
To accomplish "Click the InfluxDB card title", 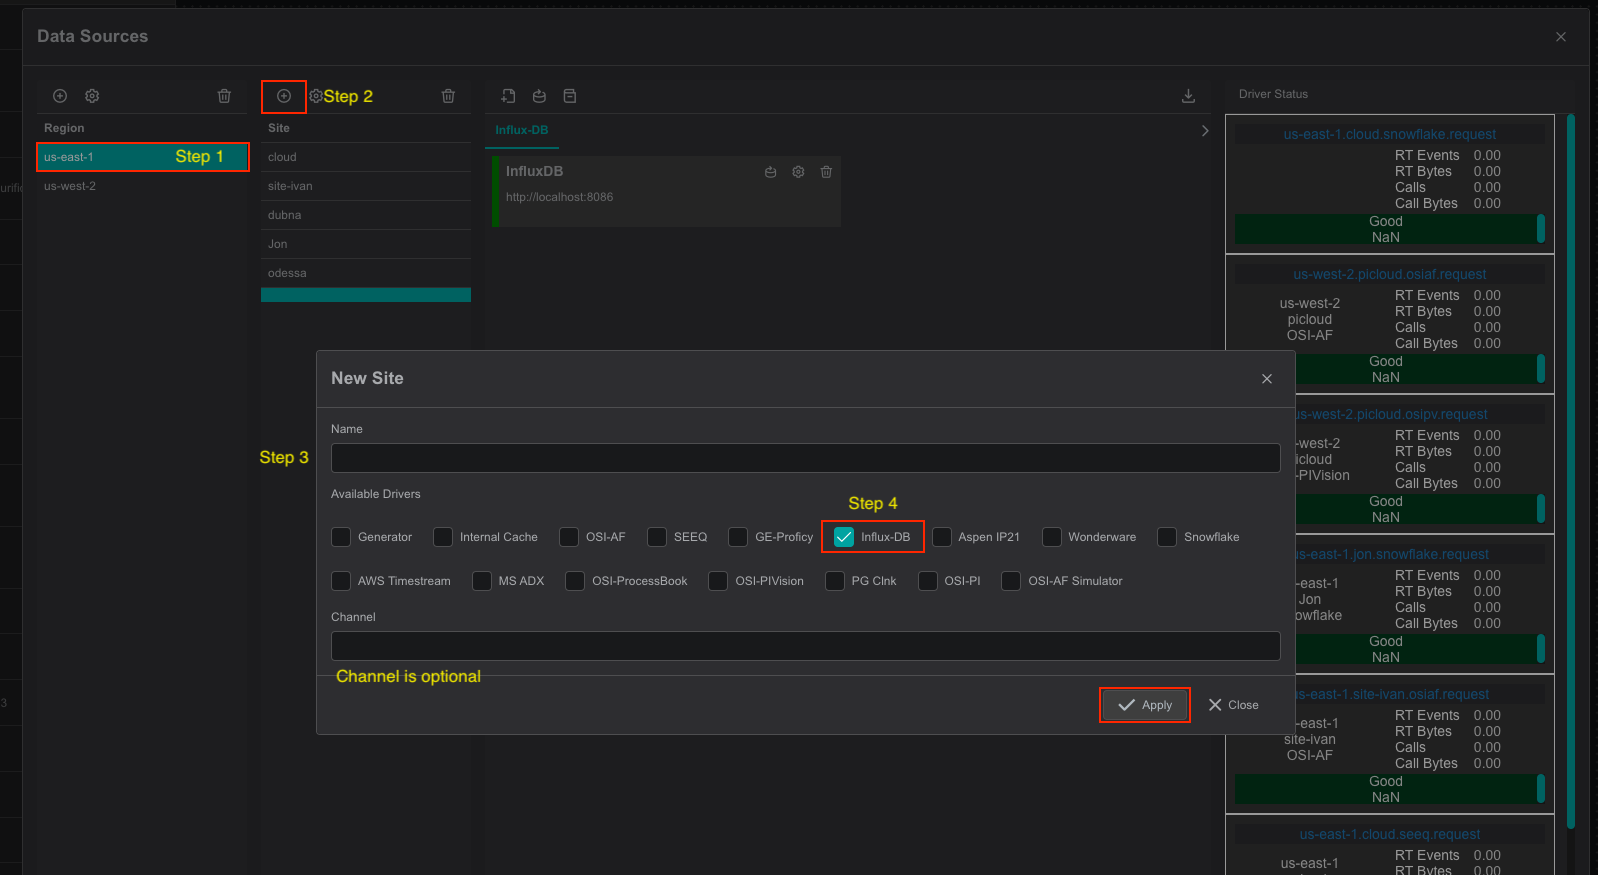I will 534,171.
